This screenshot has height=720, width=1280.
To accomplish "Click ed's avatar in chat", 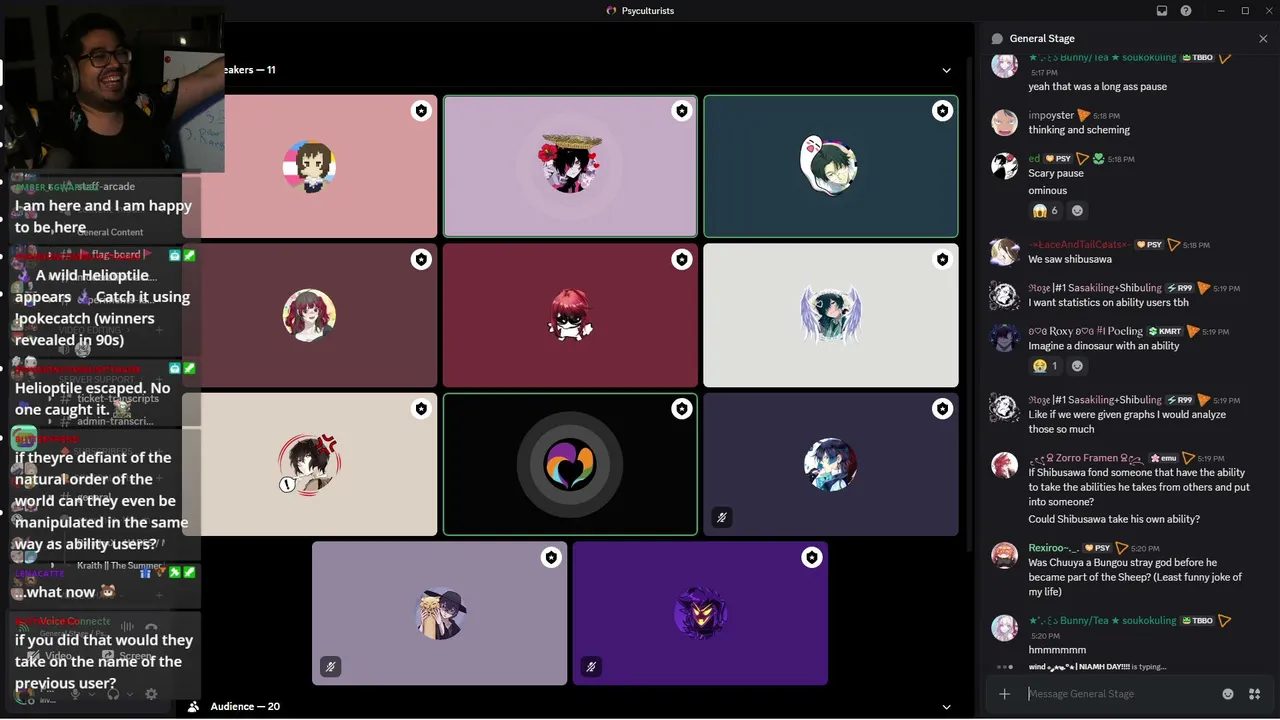I will (x=1004, y=166).
